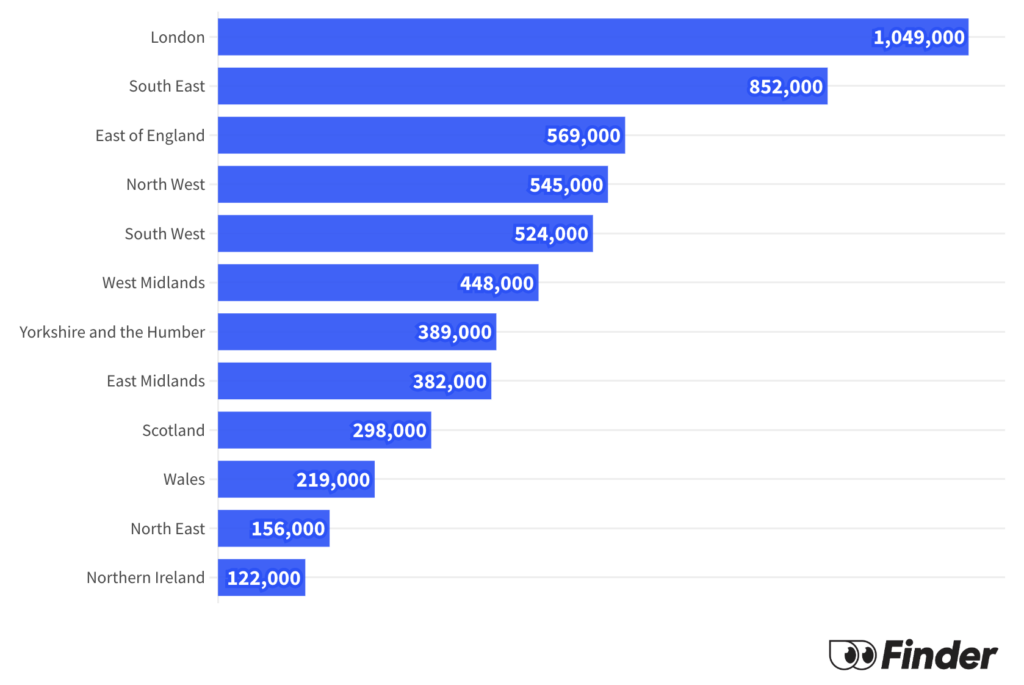Select the Scotland bar
The width and height of the screenshot is (1024, 685).
(x=325, y=430)
